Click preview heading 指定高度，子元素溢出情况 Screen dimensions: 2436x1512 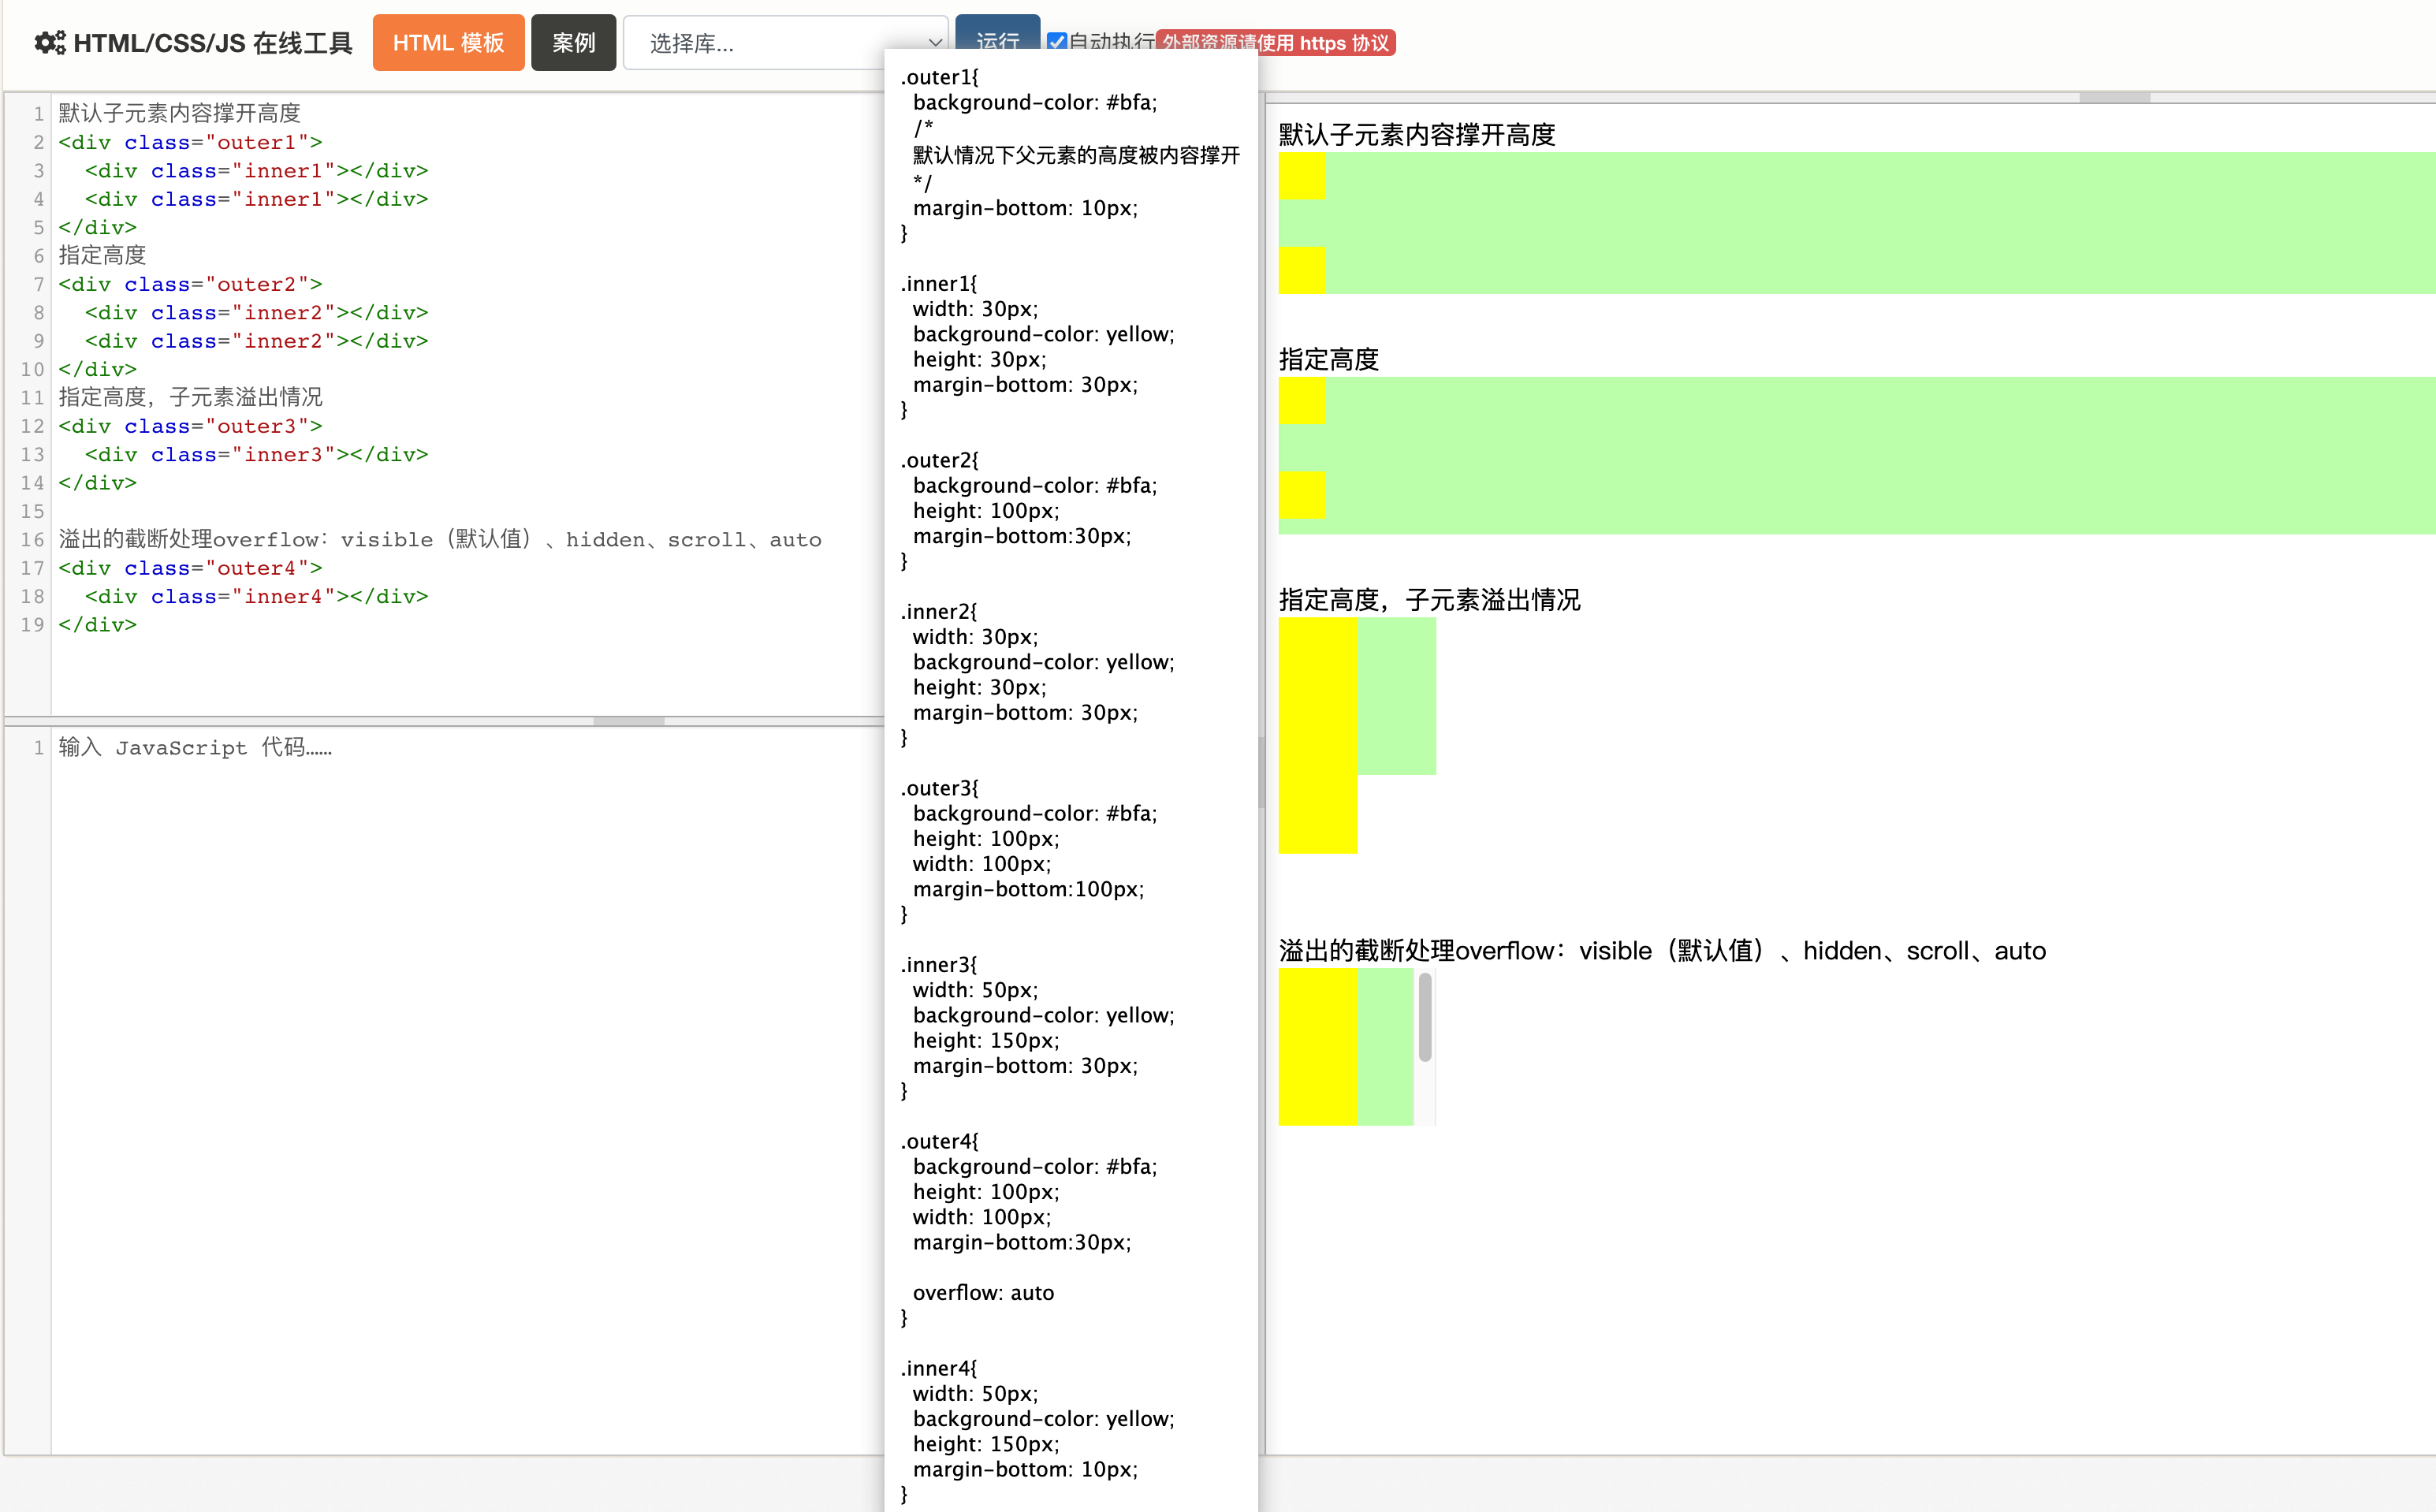point(1429,600)
